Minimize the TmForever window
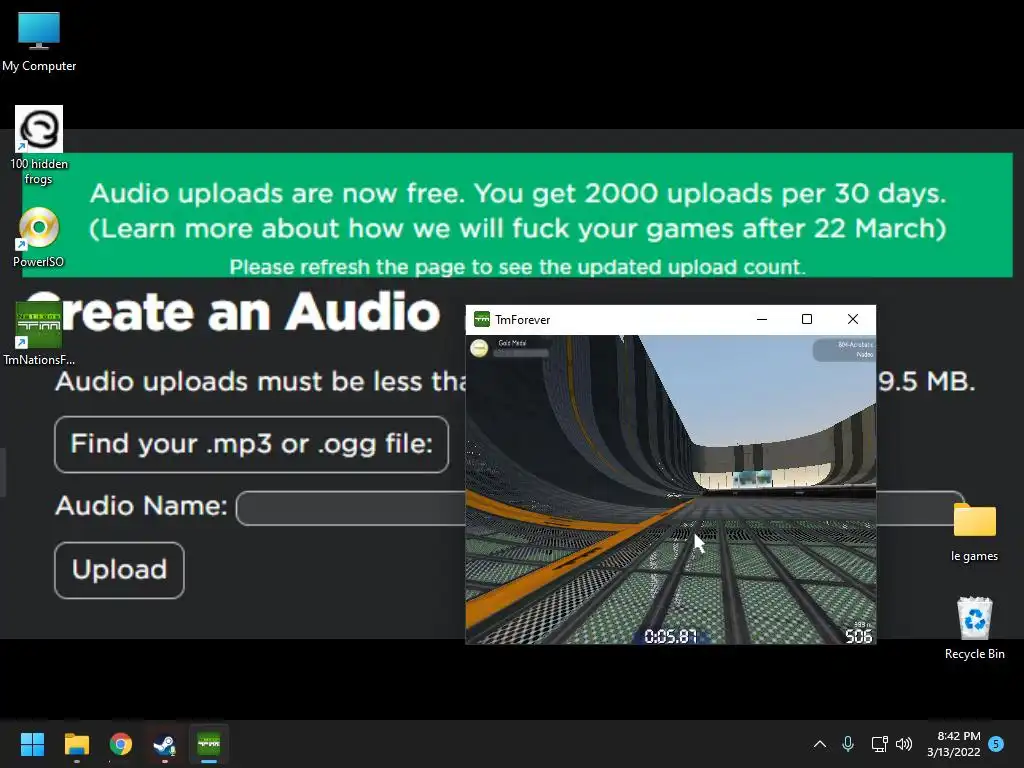 pyautogui.click(x=761, y=319)
